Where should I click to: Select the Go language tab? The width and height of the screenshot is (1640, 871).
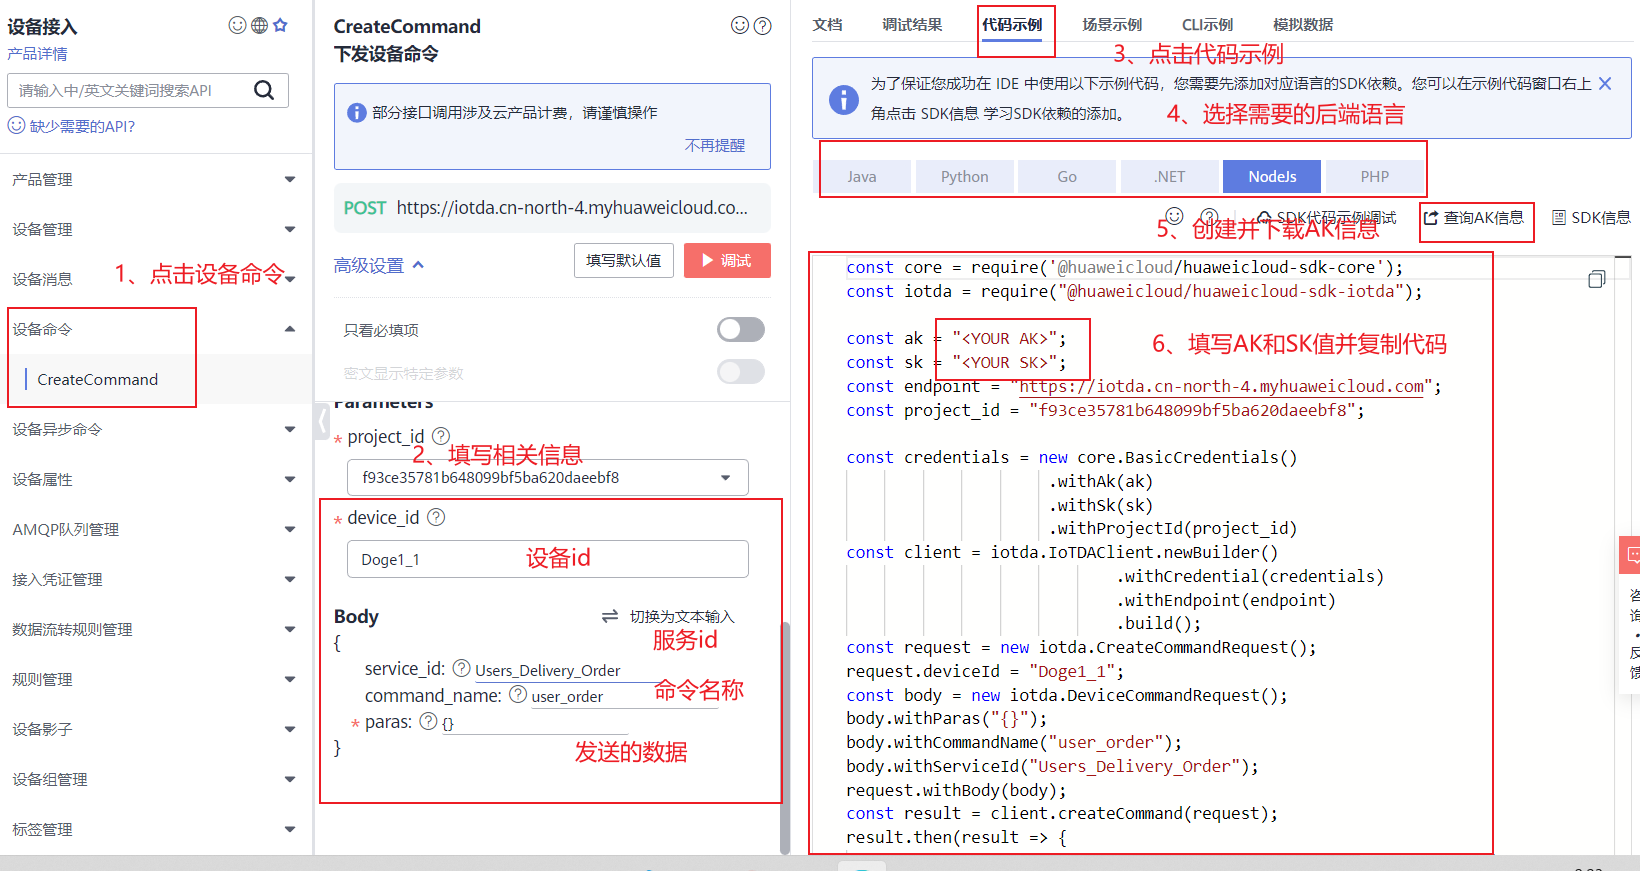pyautogui.click(x=1067, y=176)
